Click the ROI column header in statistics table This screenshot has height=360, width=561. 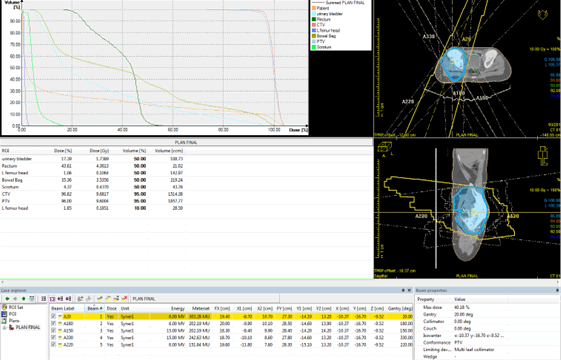(x=5, y=151)
